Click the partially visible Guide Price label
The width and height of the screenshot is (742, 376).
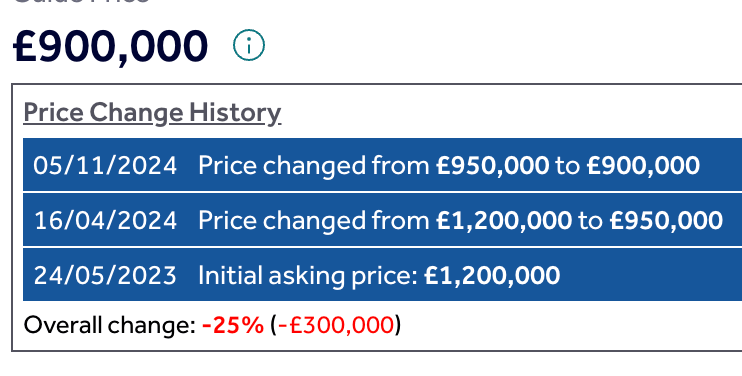point(80,2)
